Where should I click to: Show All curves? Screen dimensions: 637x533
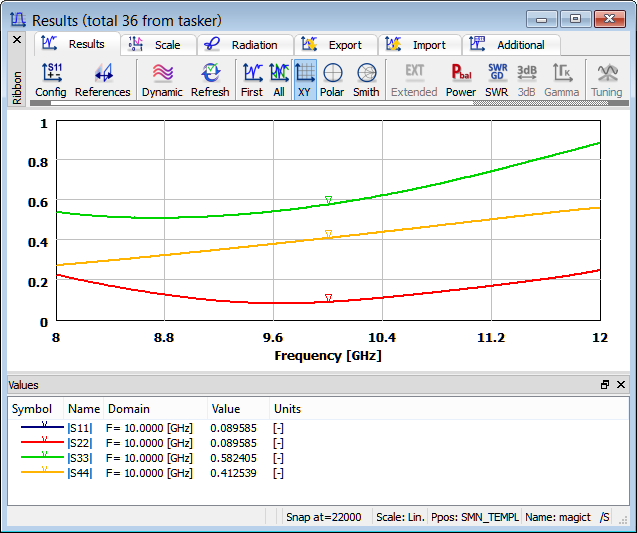279,80
